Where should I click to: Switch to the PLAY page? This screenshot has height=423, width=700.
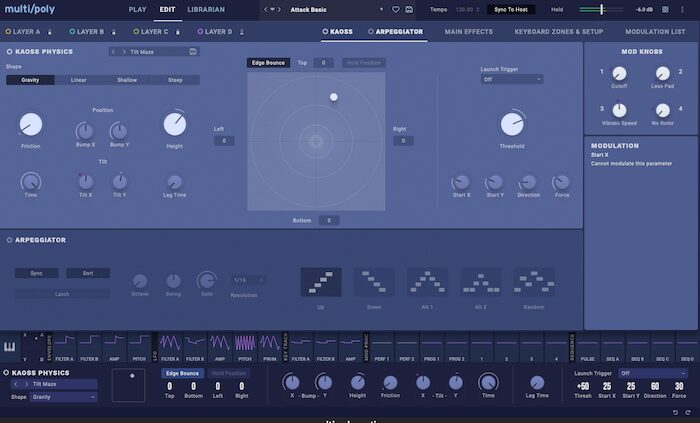[x=137, y=9]
